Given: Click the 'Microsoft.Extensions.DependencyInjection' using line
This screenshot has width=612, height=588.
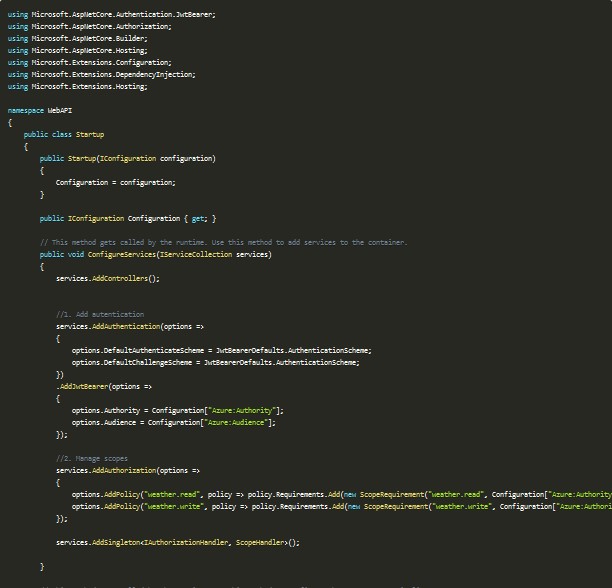Looking at the screenshot, I should (101, 75).
